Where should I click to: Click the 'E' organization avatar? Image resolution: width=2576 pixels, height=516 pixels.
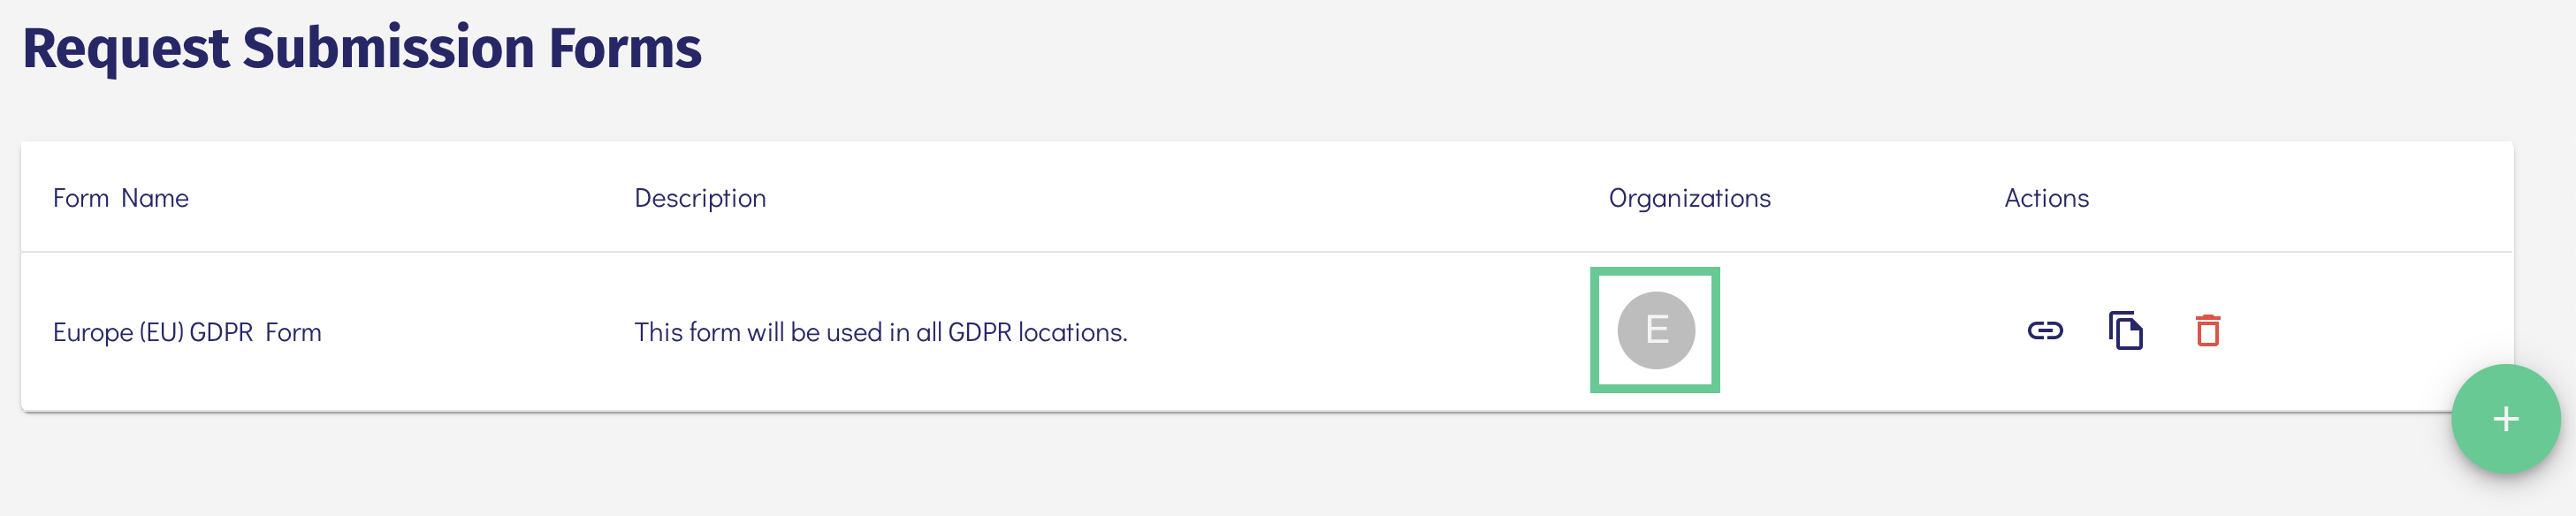coord(1656,330)
